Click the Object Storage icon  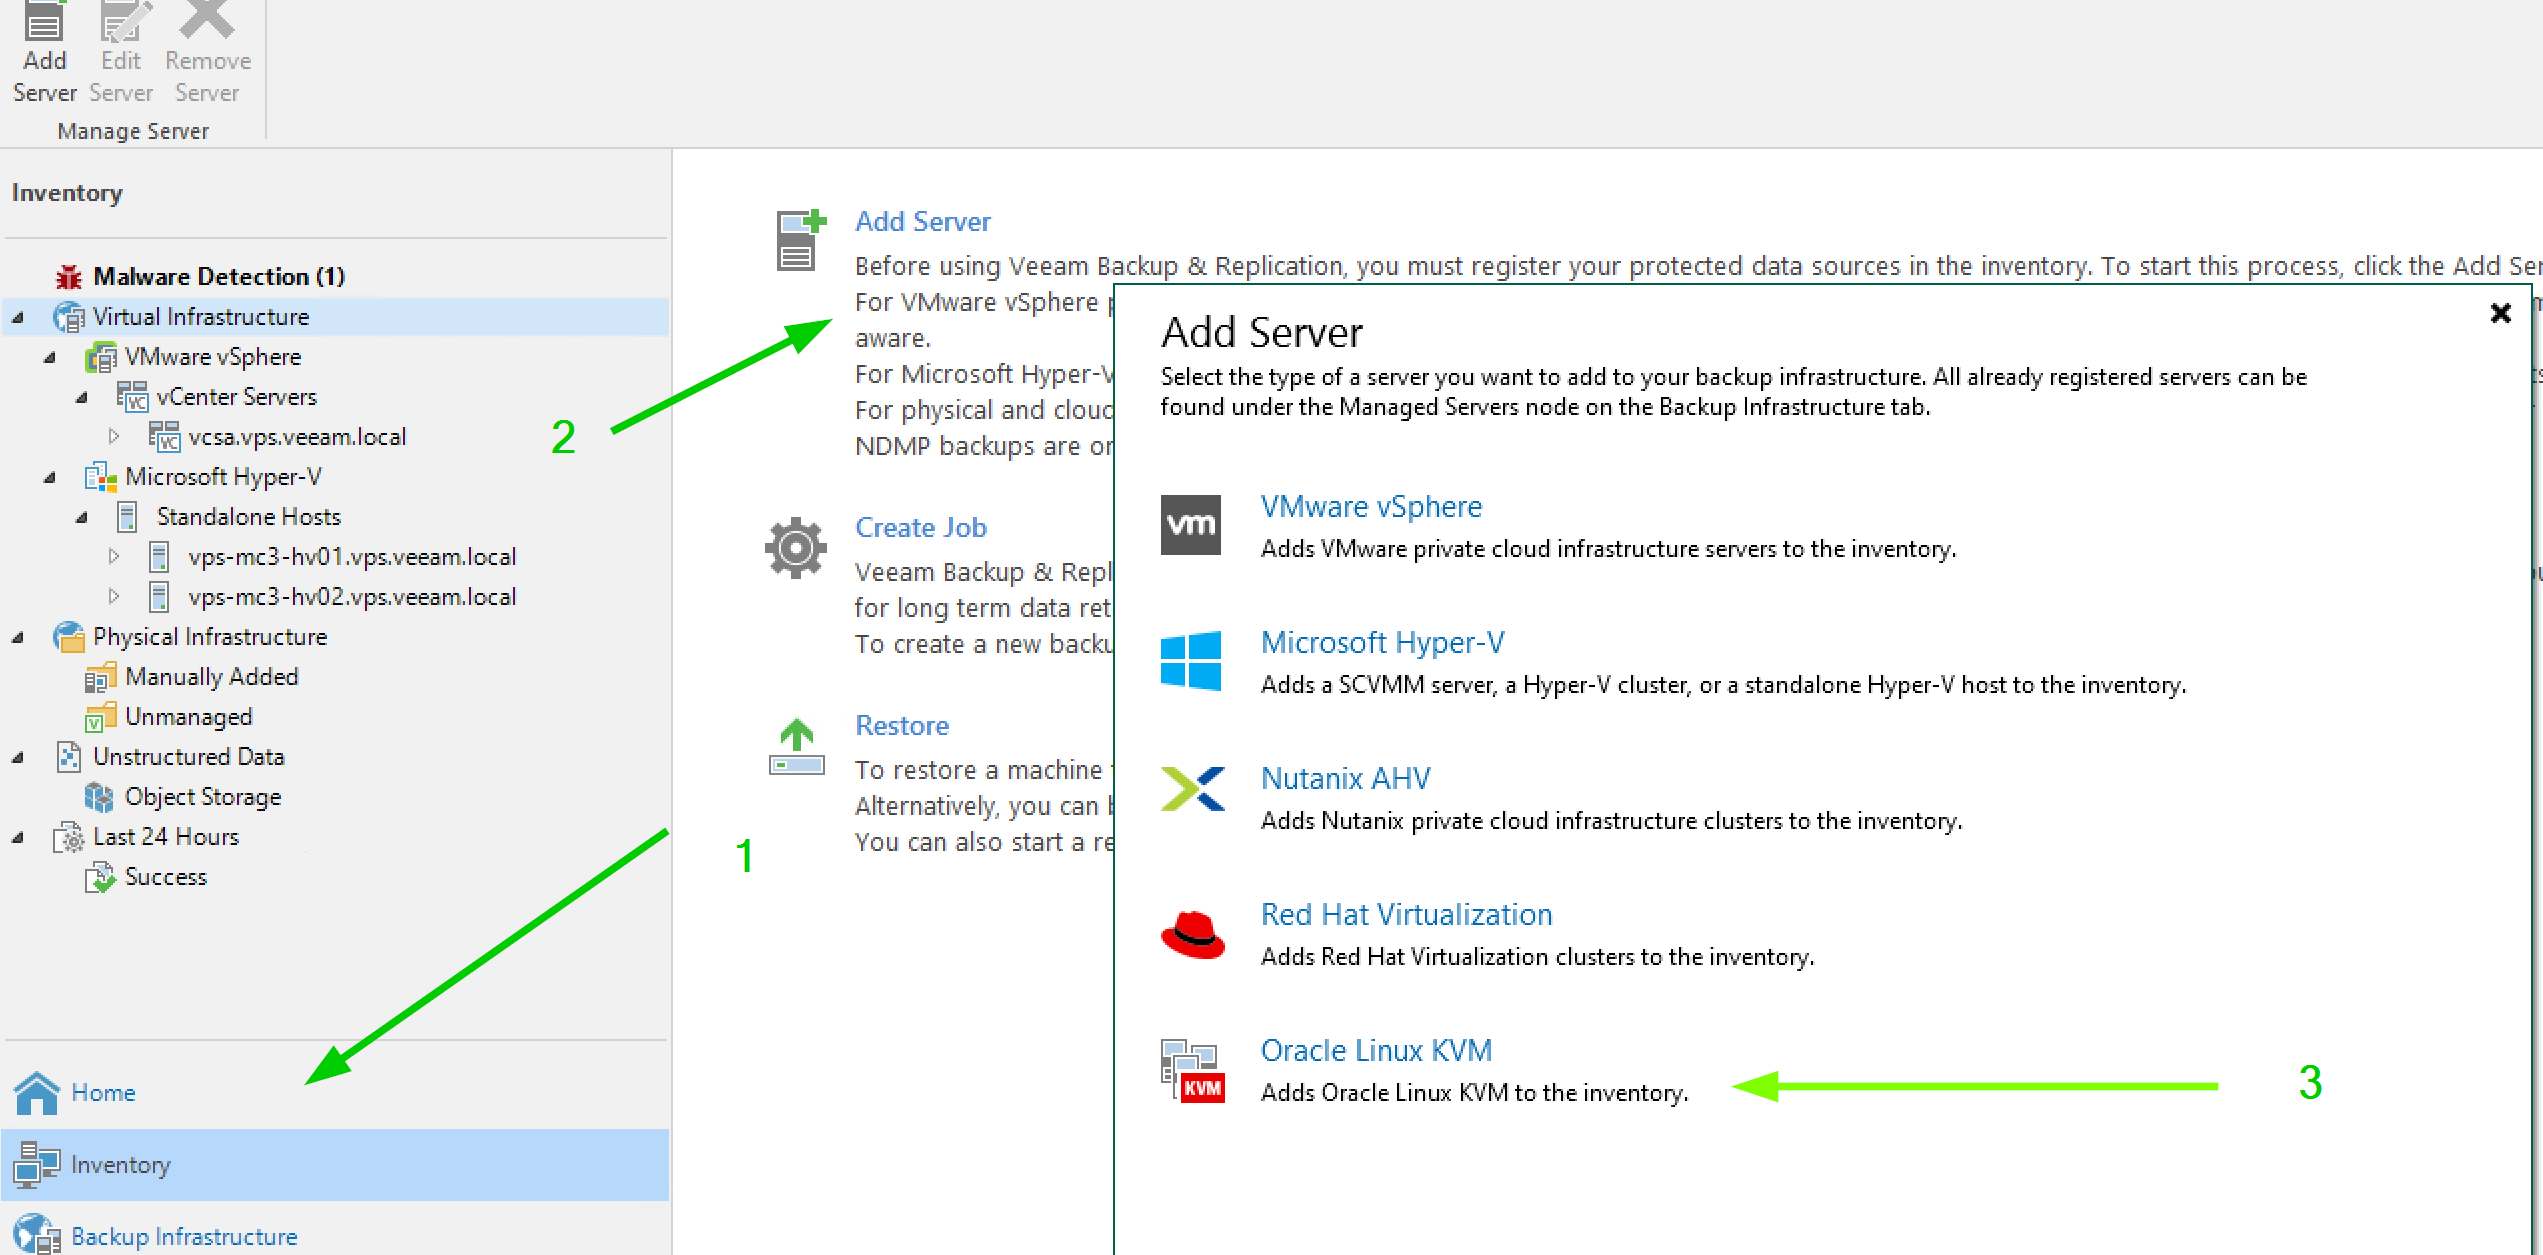pos(99,797)
